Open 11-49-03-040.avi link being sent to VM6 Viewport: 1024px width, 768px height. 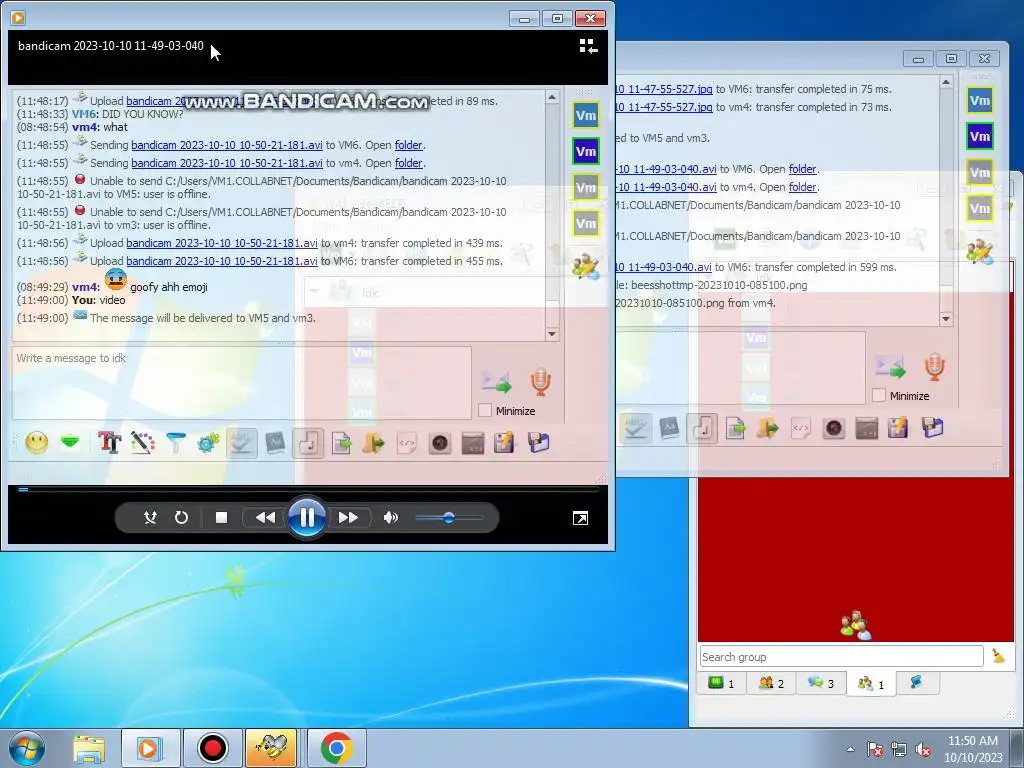(x=666, y=169)
